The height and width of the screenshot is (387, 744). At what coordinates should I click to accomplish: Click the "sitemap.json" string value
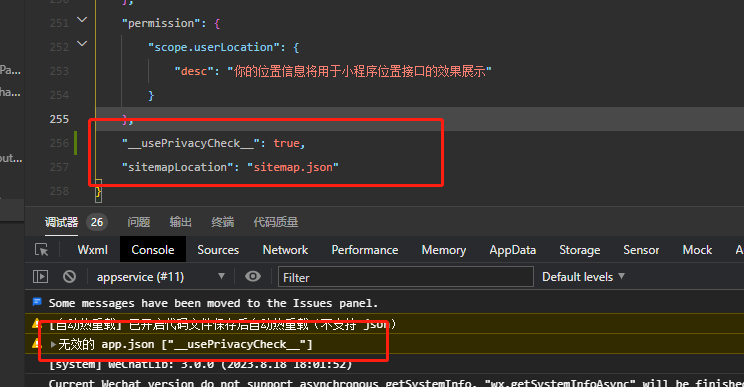[293, 167]
